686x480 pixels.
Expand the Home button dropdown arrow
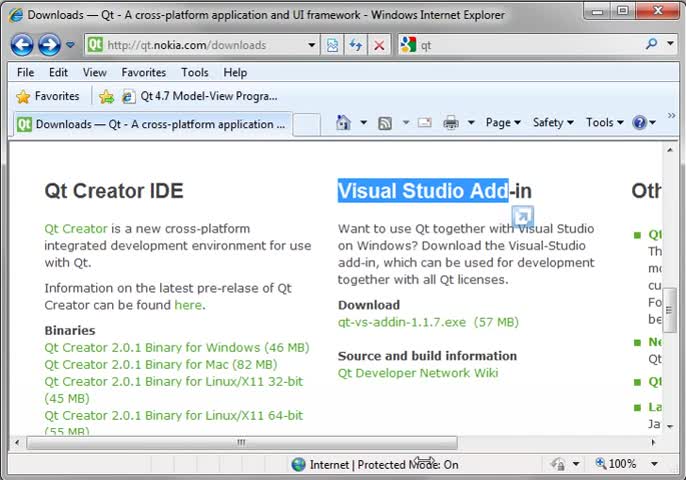click(364, 123)
